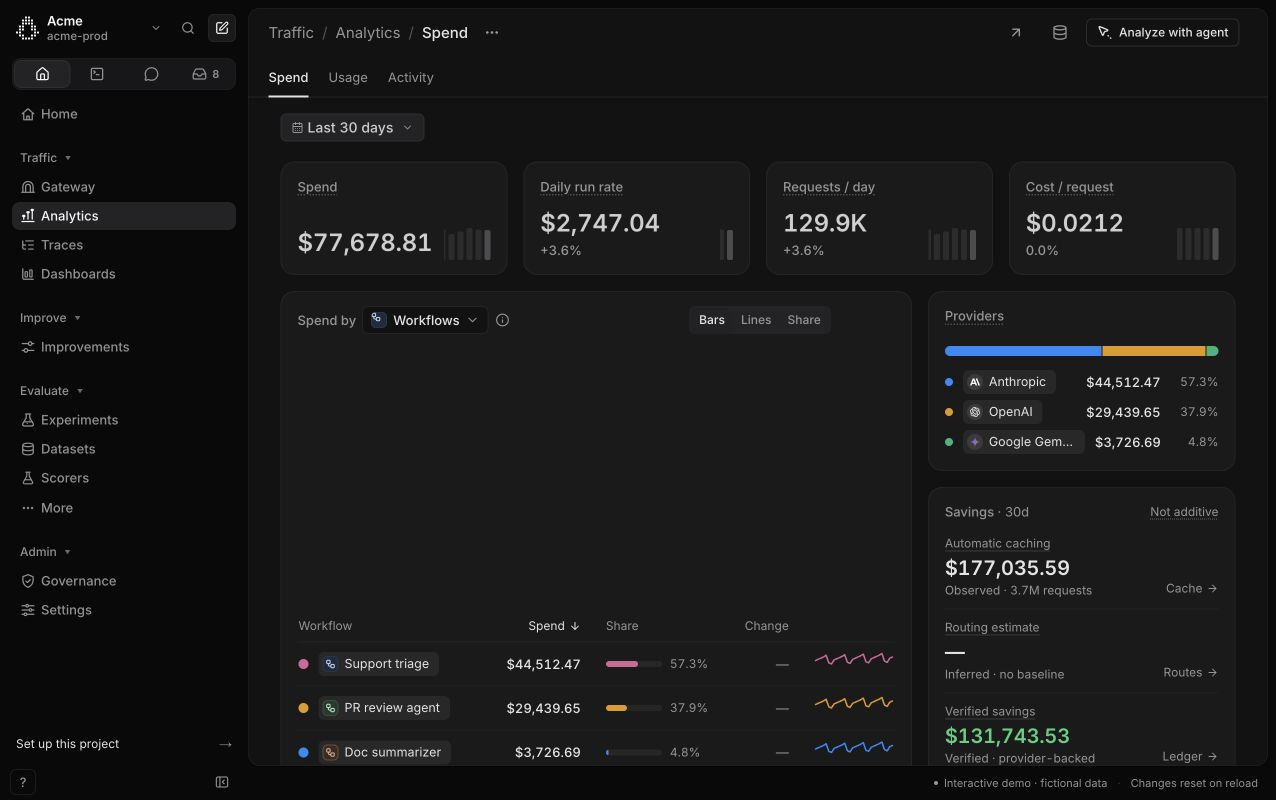
Task: Click the Acme logo icon
Action: (28, 28)
